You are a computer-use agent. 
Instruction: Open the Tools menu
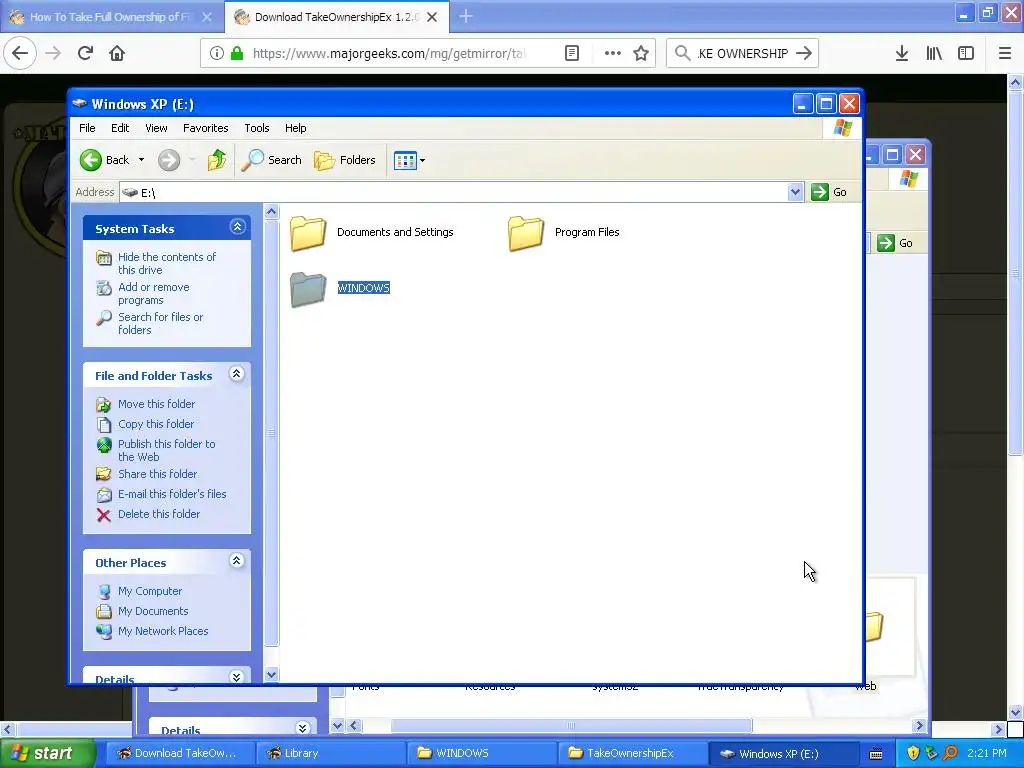pos(257,128)
